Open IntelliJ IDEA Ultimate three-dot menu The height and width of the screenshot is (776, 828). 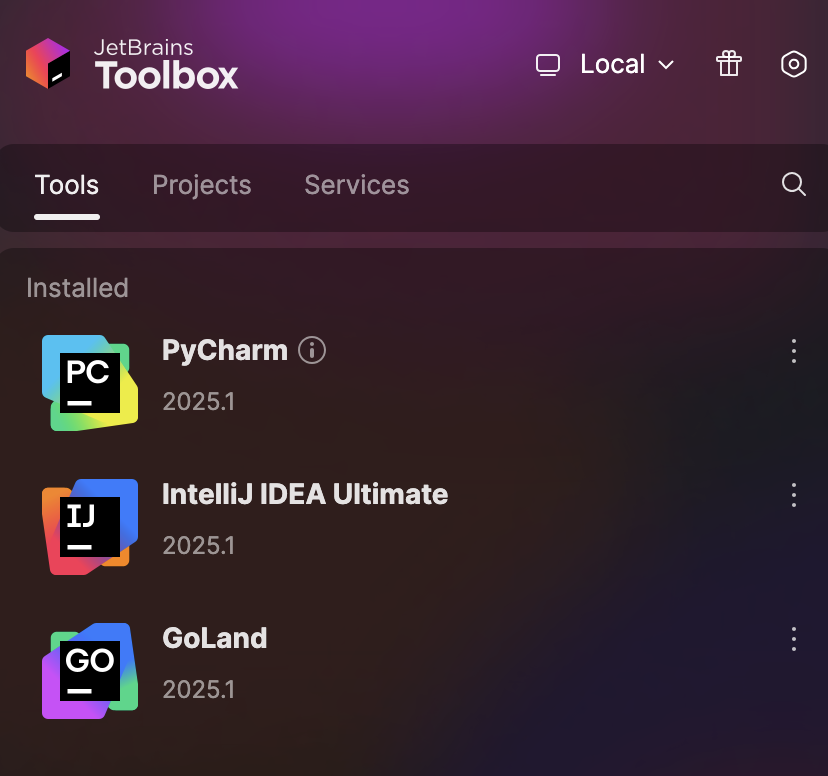(x=794, y=495)
